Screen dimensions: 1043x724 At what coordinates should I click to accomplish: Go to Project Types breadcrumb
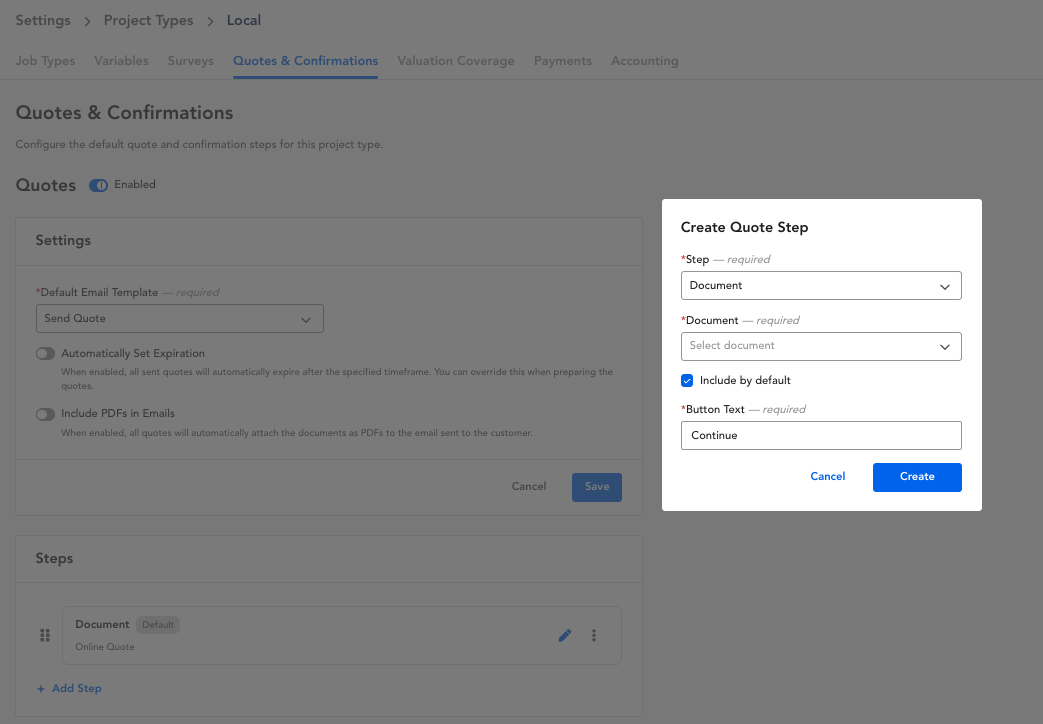coord(148,21)
